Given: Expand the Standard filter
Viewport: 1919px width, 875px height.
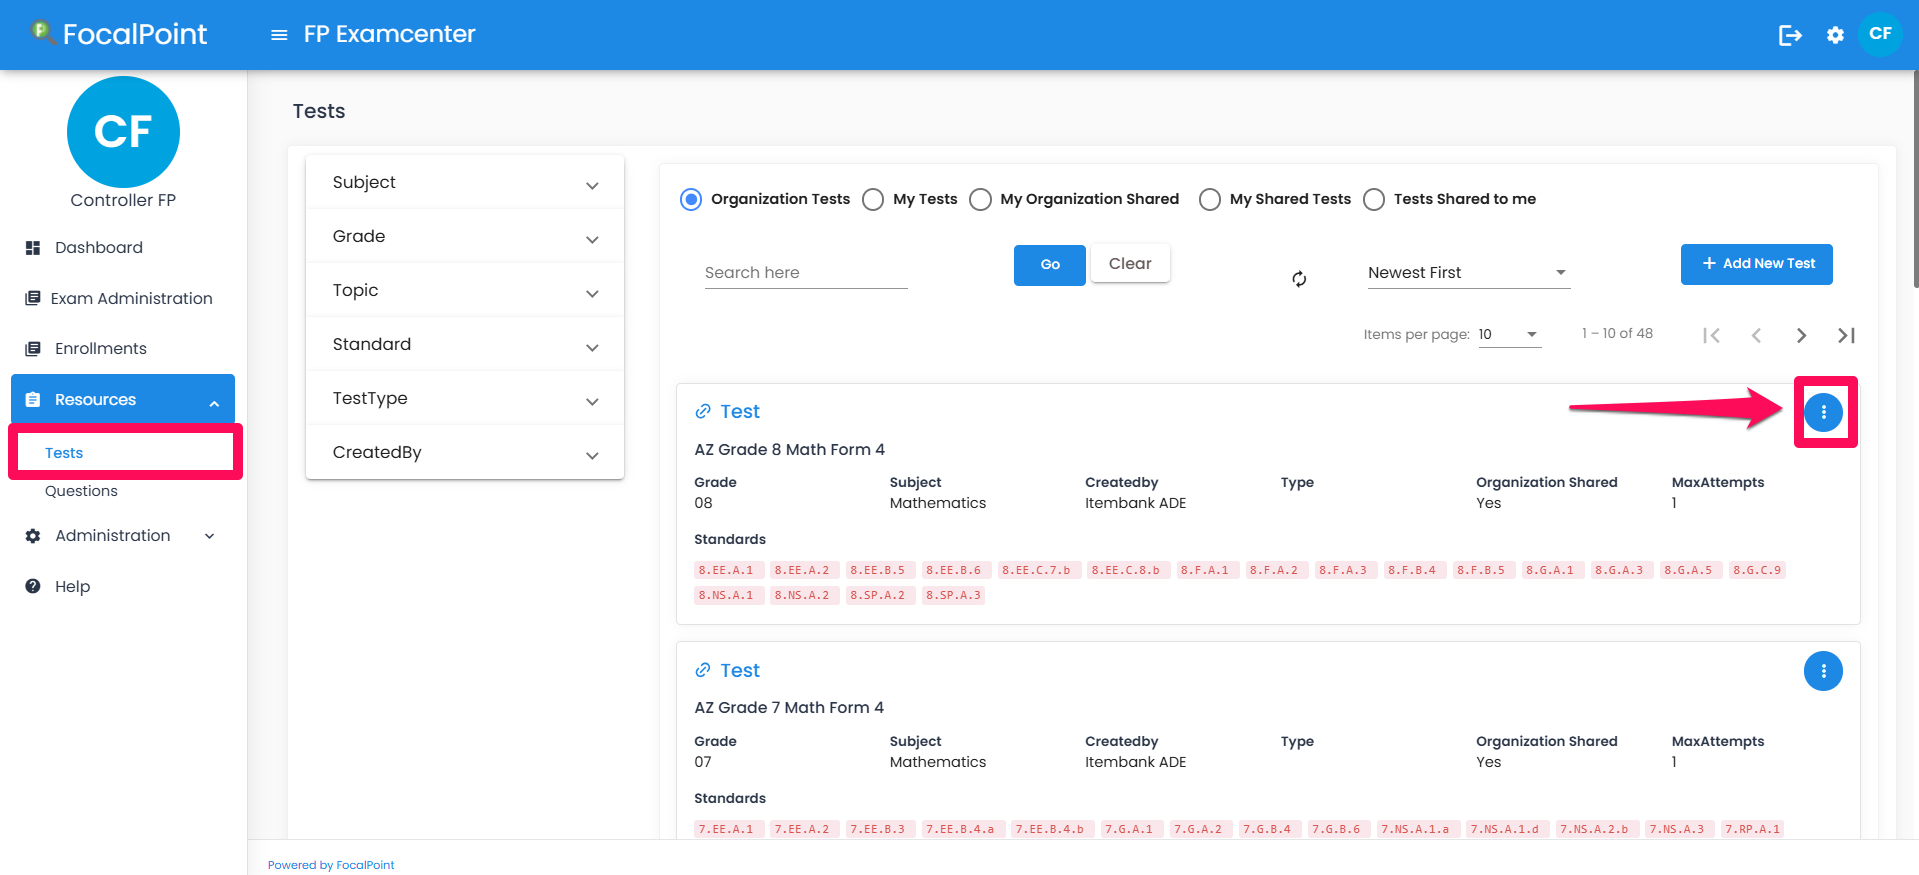Looking at the screenshot, I should point(465,344).
